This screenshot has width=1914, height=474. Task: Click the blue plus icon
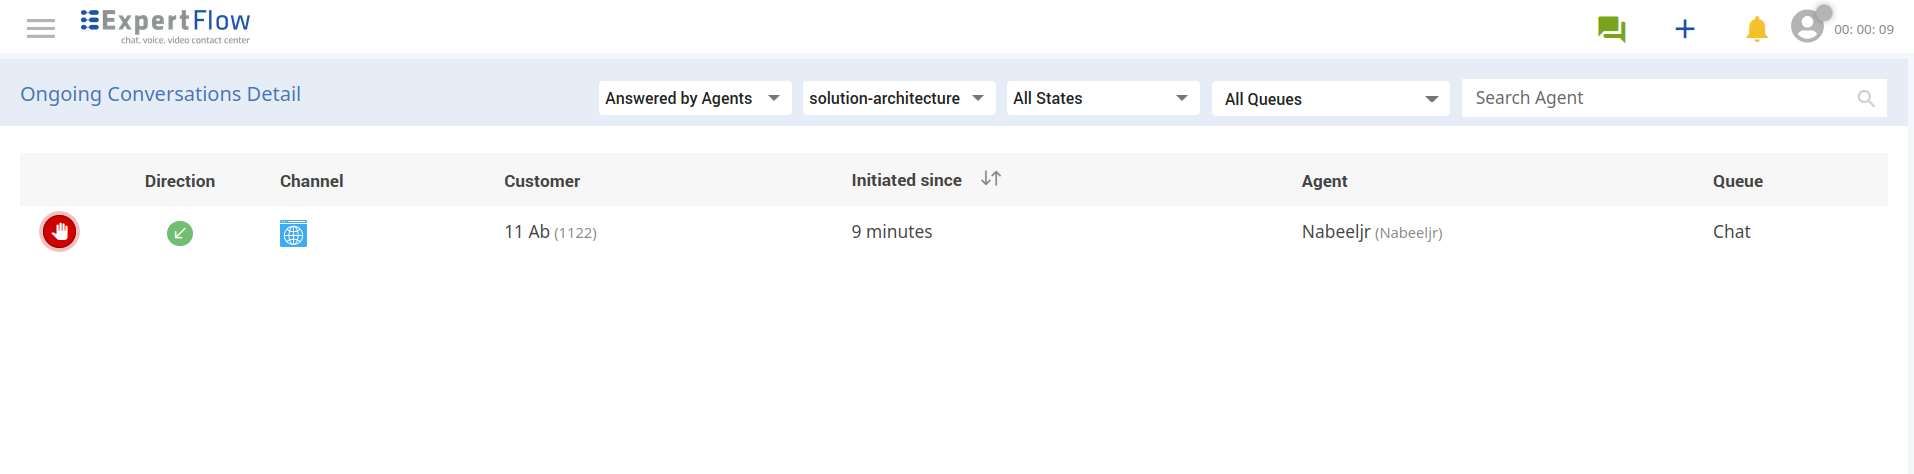[x=1685, y=29]
